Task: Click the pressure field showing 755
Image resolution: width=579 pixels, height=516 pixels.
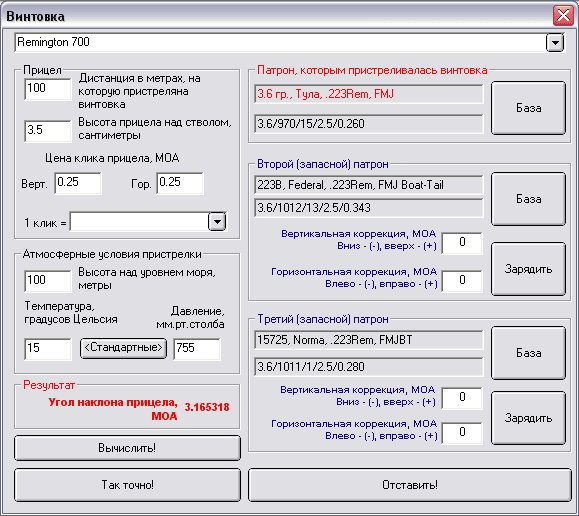Action: (197, 349)
